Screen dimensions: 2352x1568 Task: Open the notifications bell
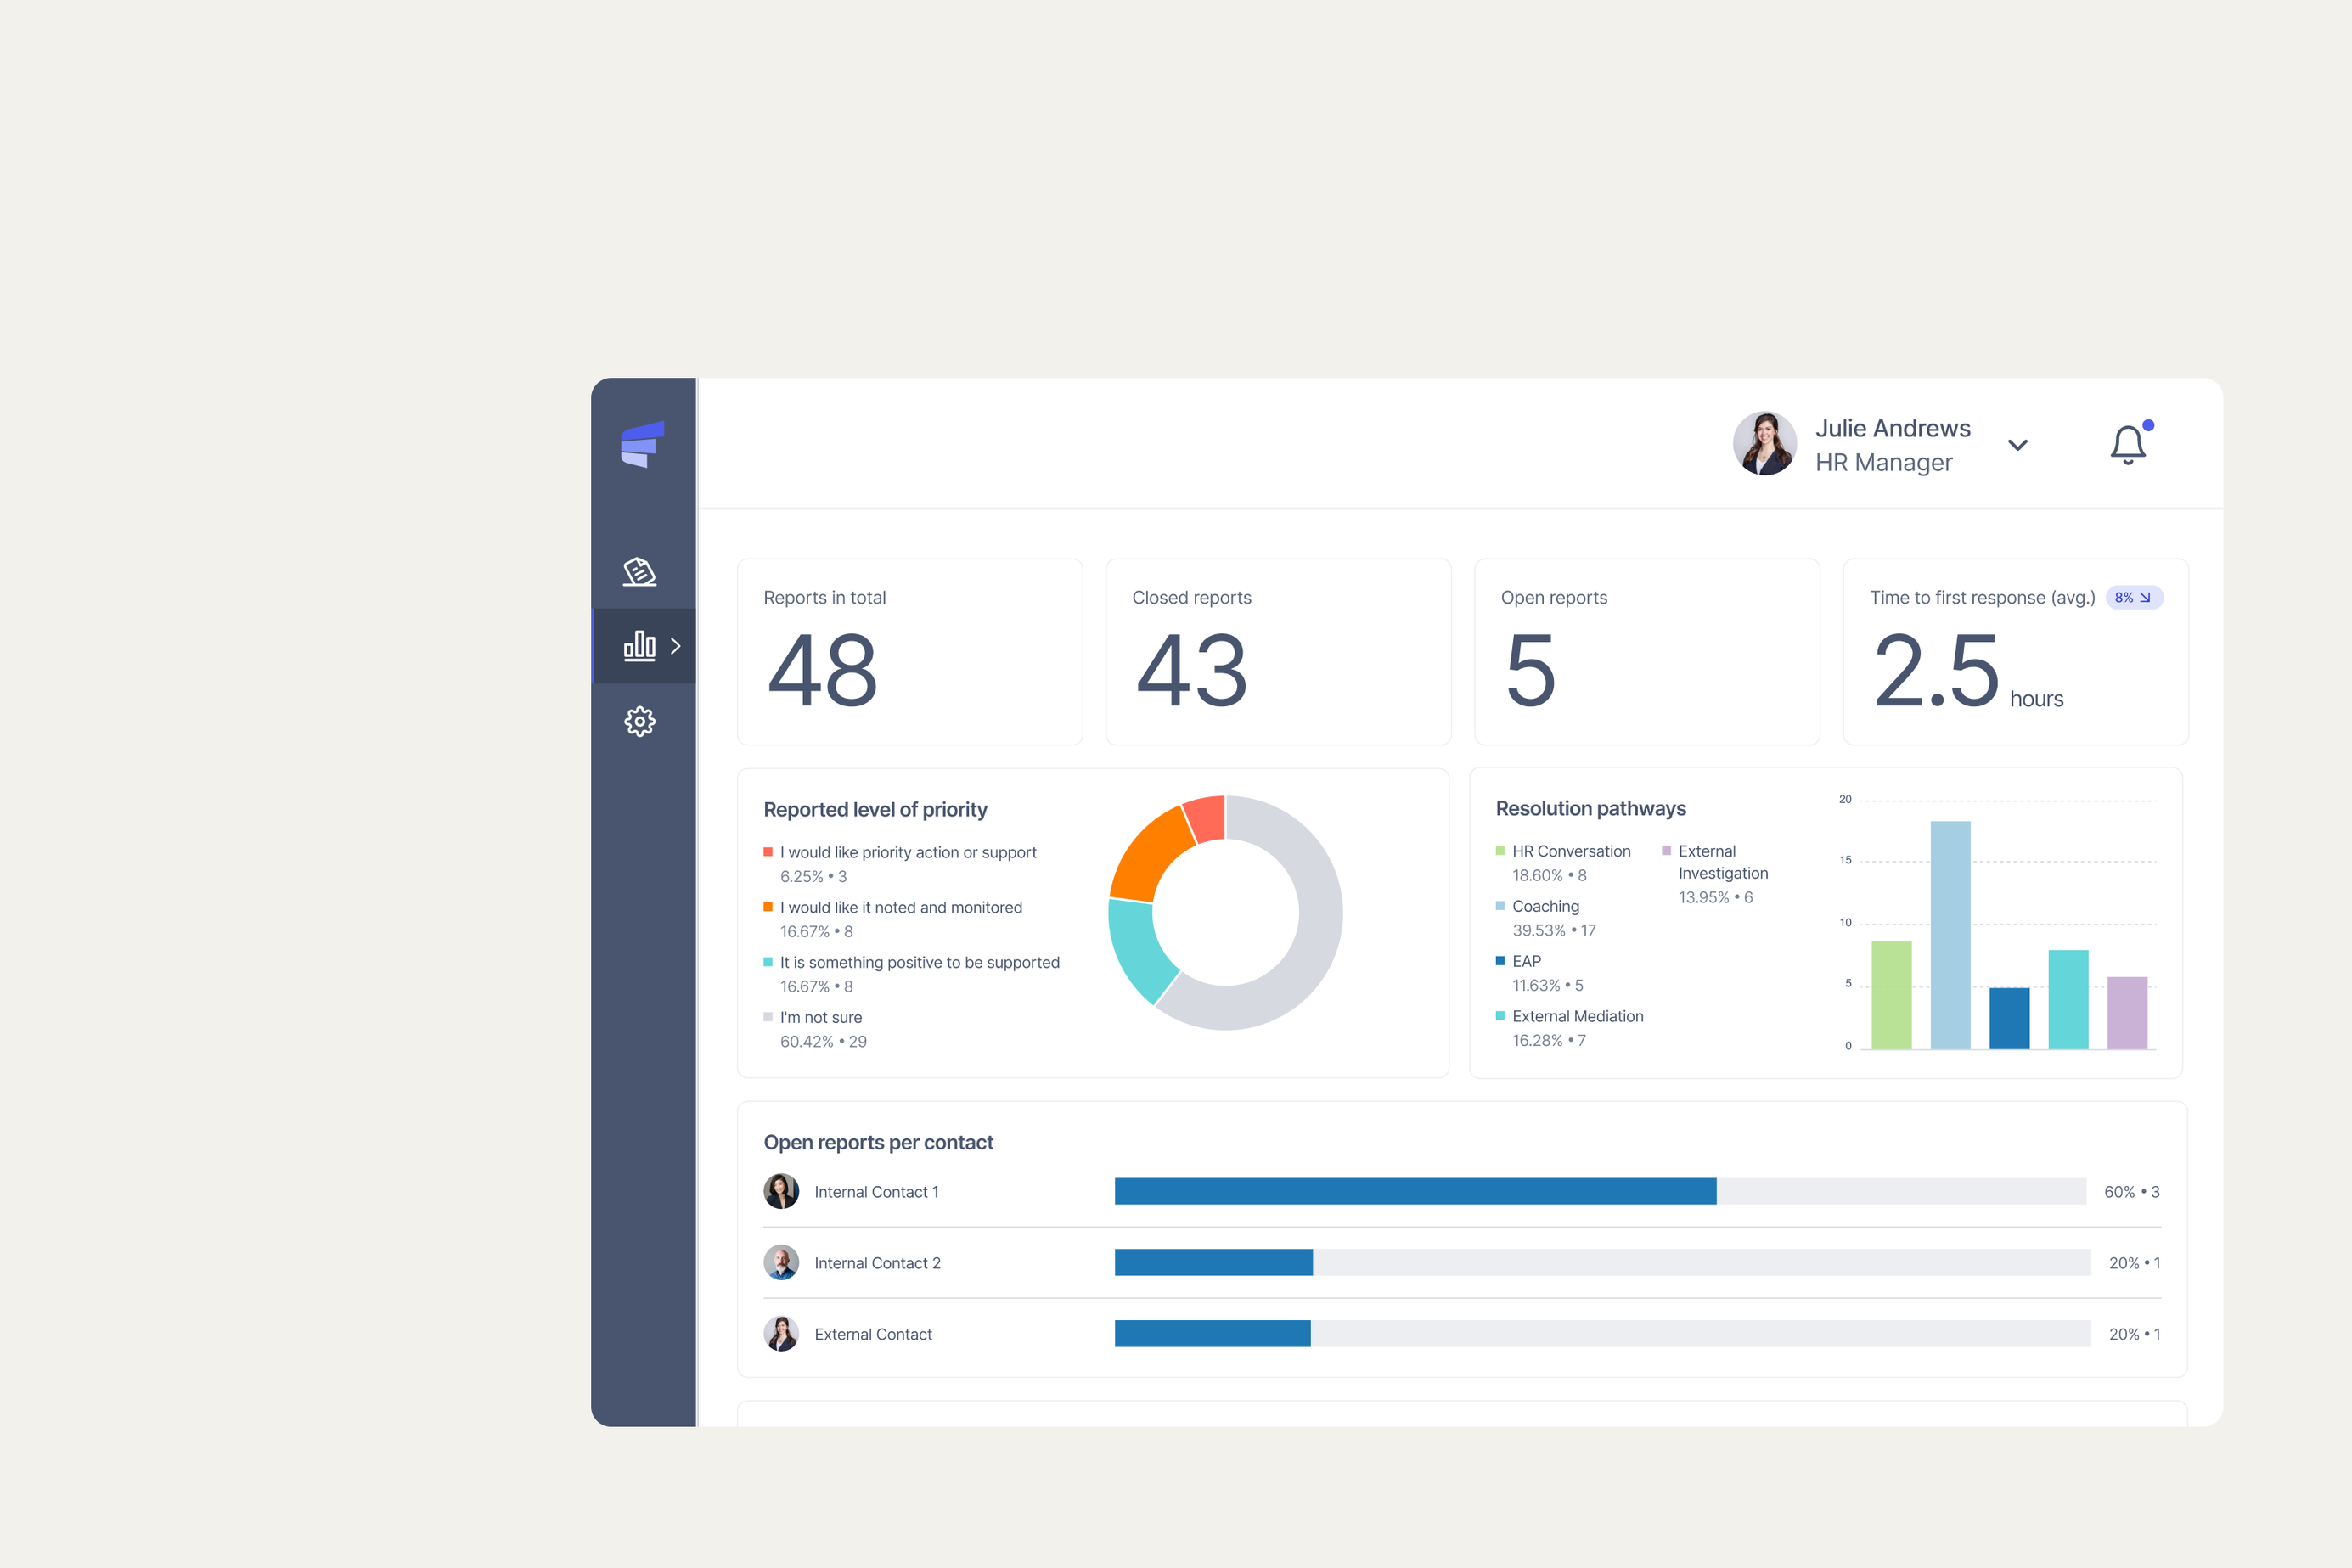(2129, 444)
